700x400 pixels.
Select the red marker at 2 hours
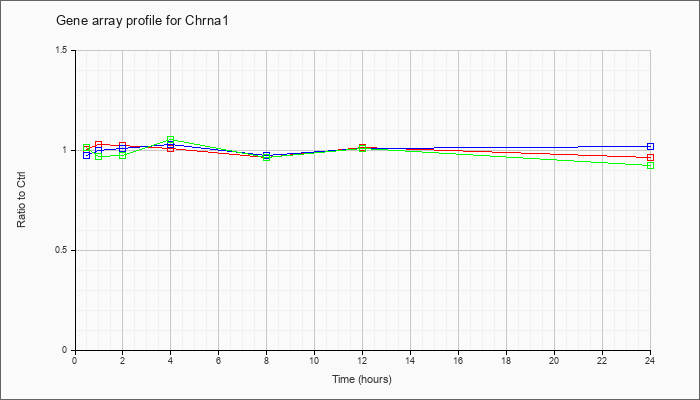click(122, 146)
